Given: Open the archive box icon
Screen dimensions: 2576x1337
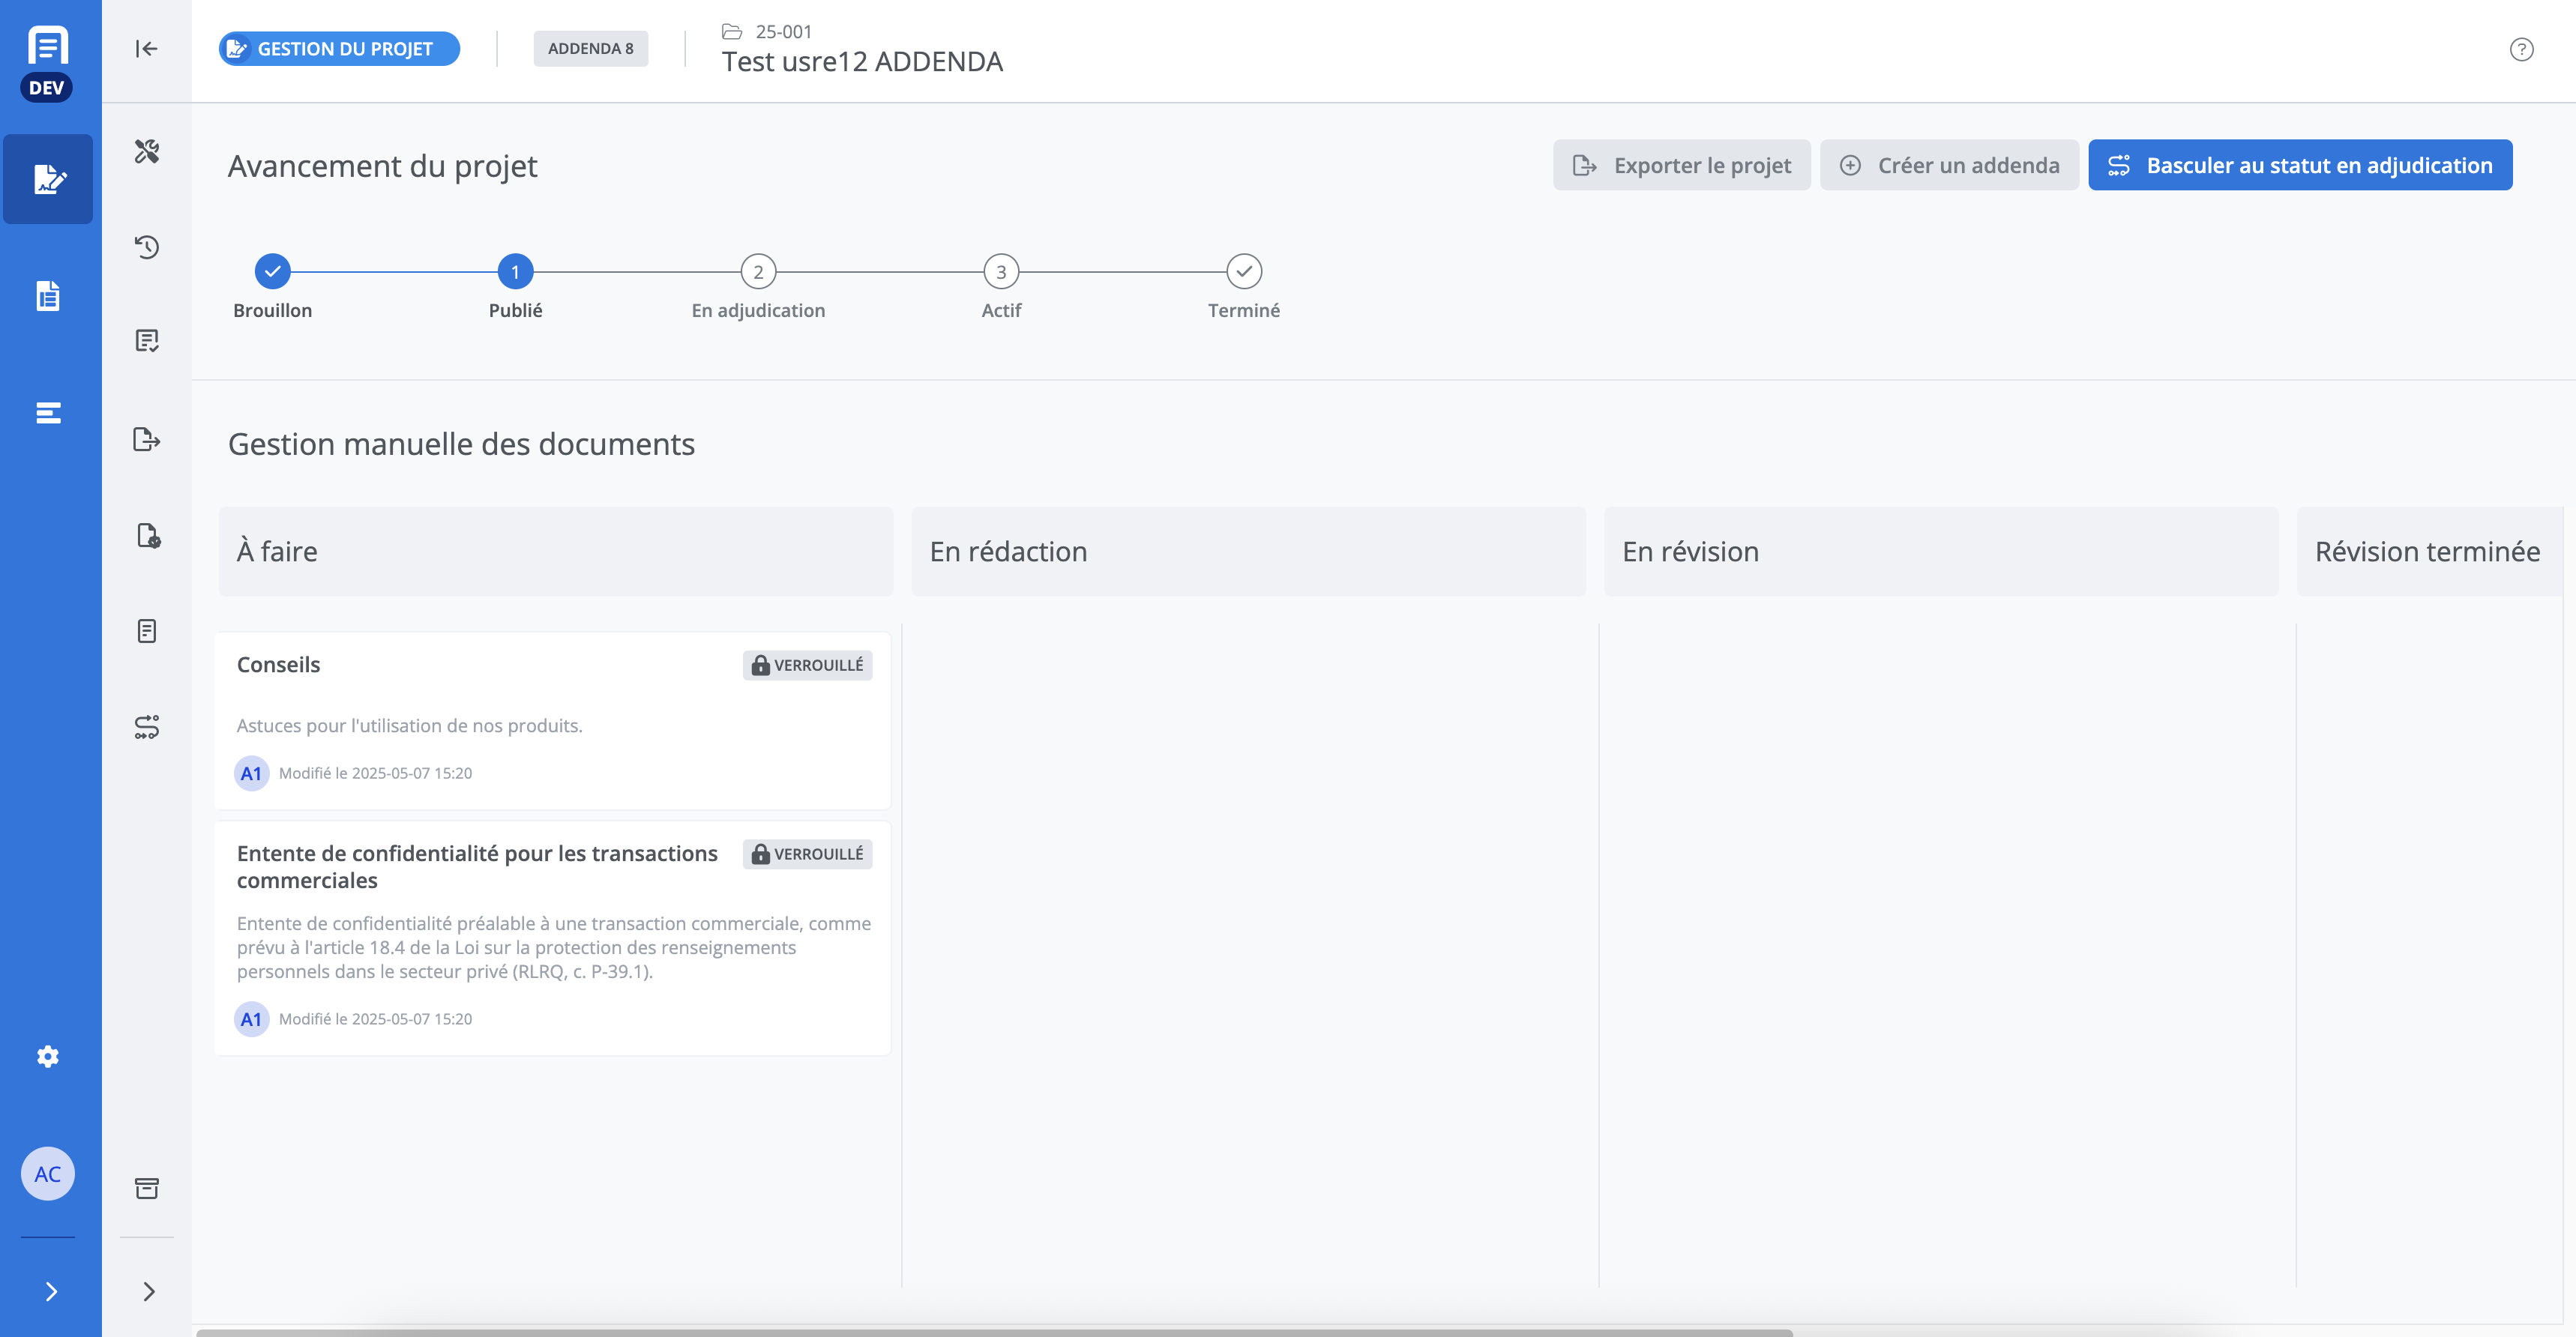Looking at the screenshot, I should point(147,1188).
